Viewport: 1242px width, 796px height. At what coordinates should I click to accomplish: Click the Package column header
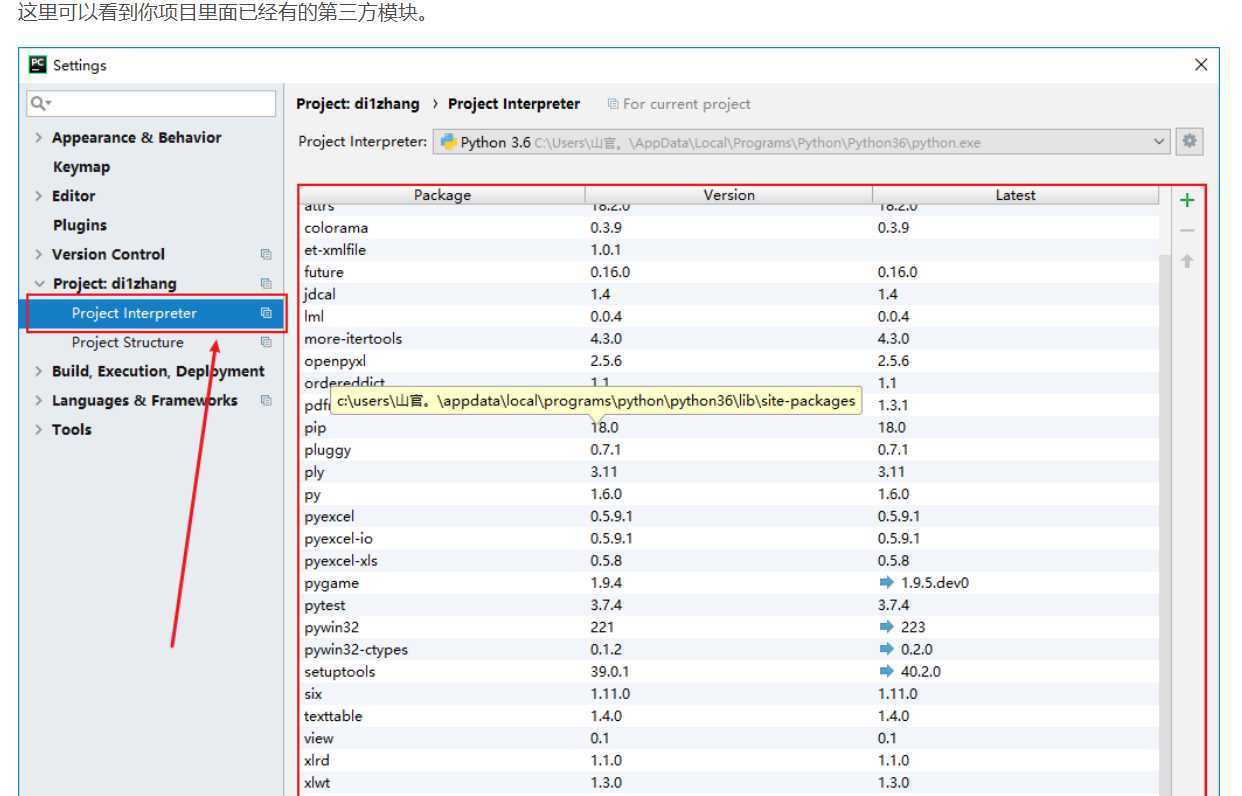coord(442,195)
